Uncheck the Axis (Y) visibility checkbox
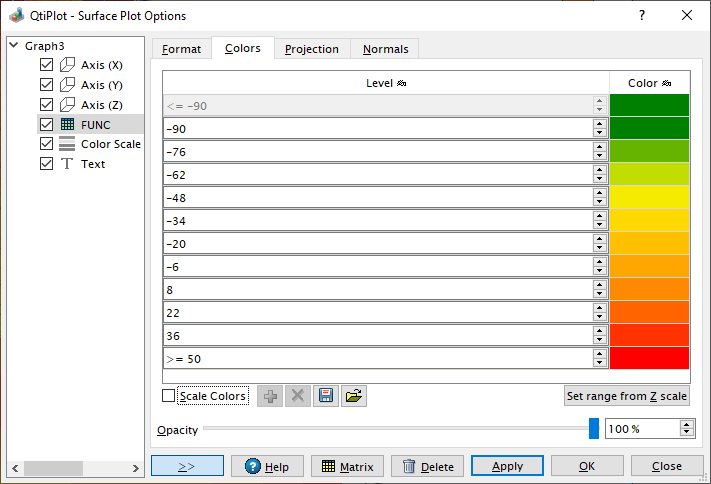 coord(46,85)
